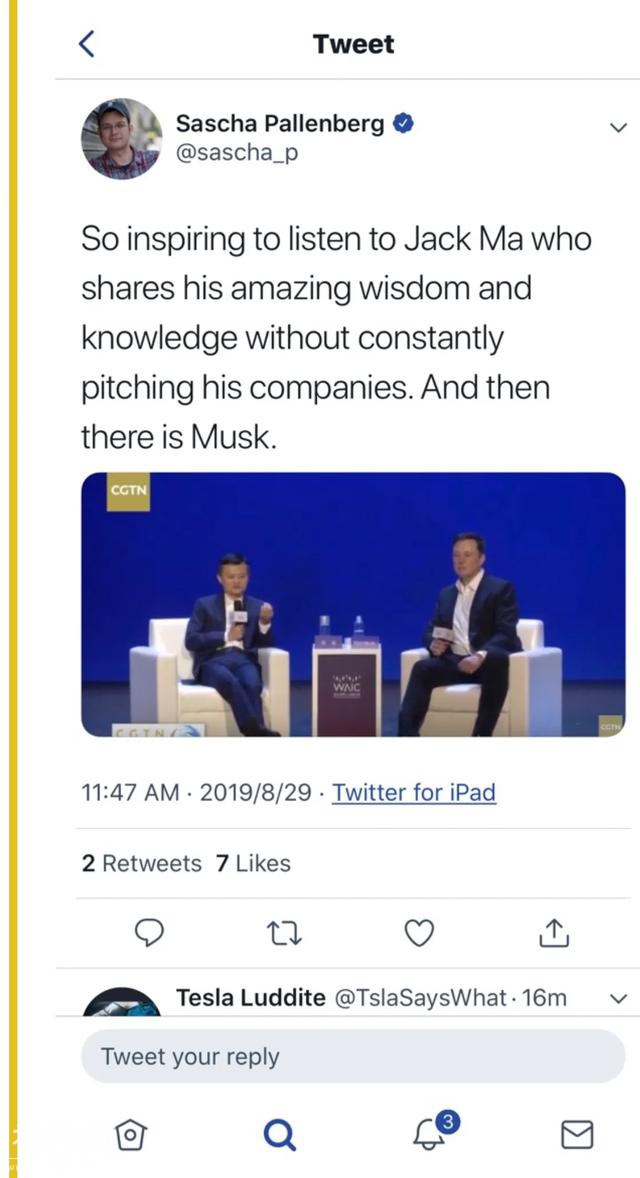View the 7 Likes list
640x1178 pixels.
click(253, 863)
